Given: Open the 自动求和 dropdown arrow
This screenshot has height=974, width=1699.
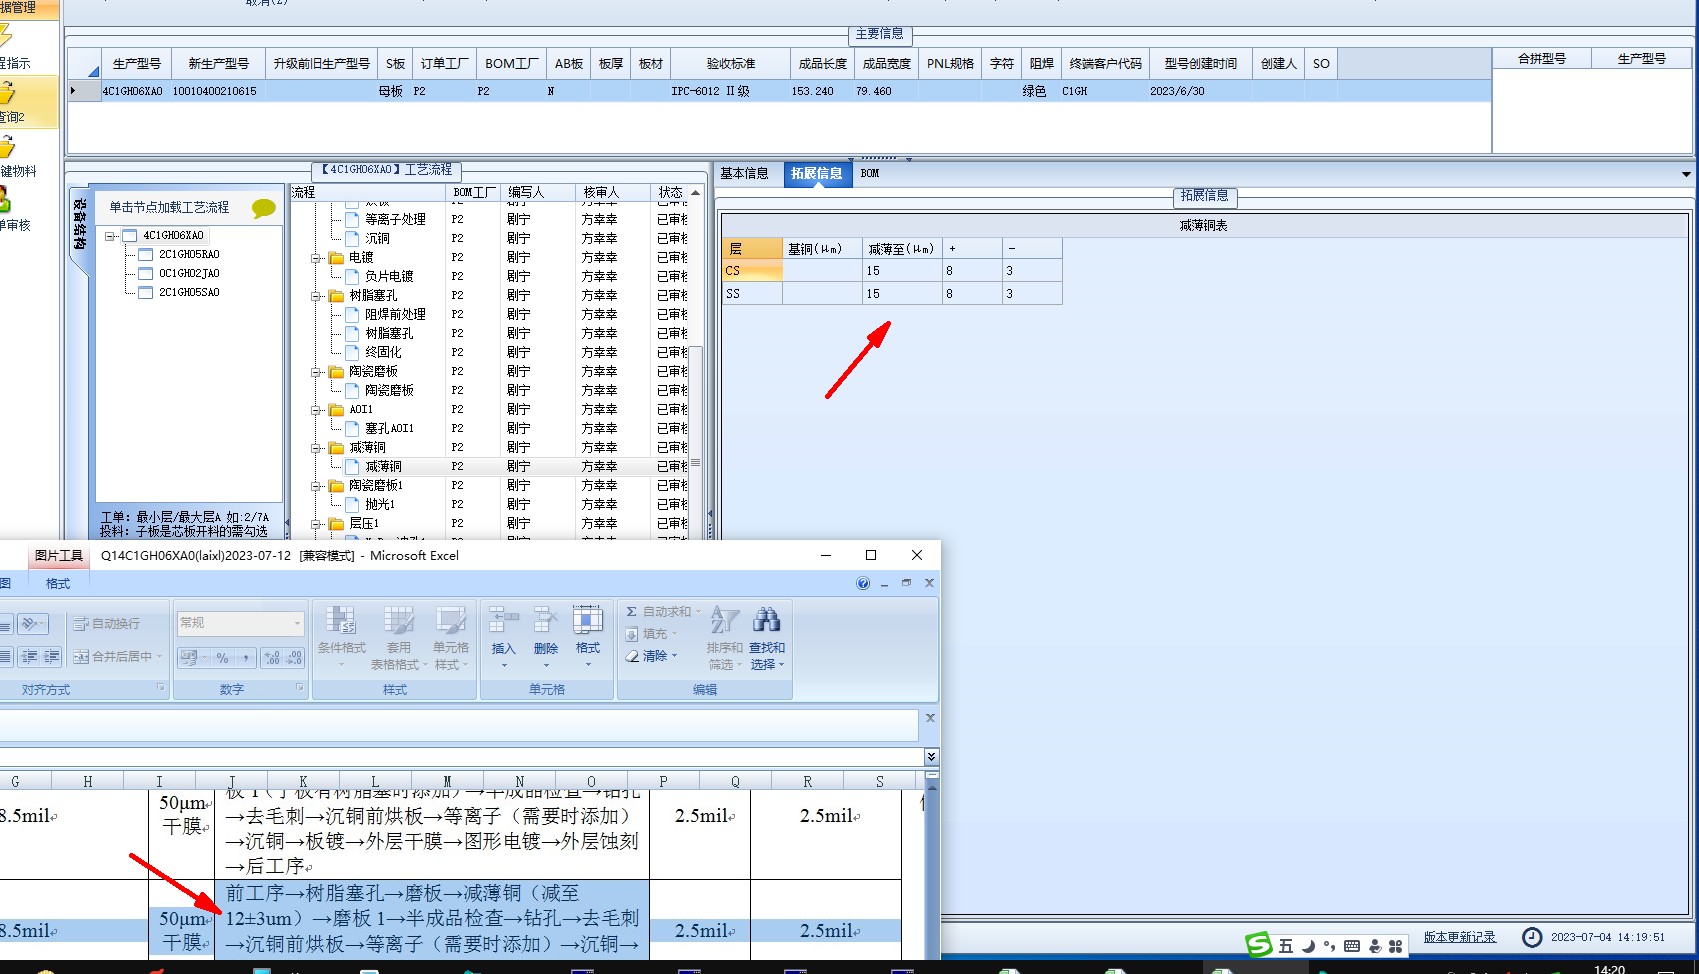Looking at the screenshot, I should (698, 612).
